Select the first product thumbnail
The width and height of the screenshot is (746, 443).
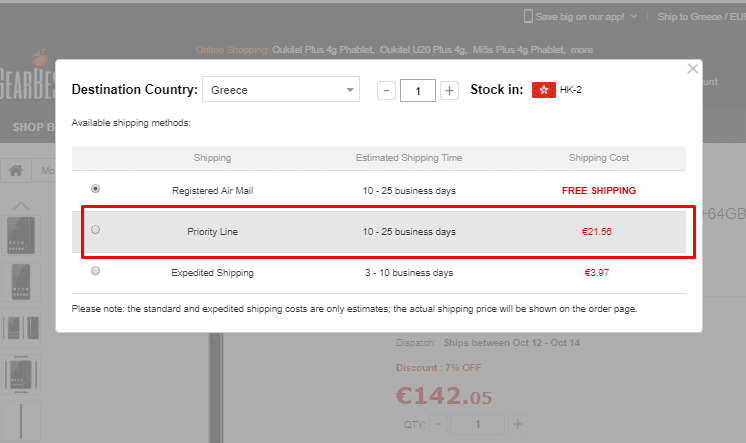21,235
